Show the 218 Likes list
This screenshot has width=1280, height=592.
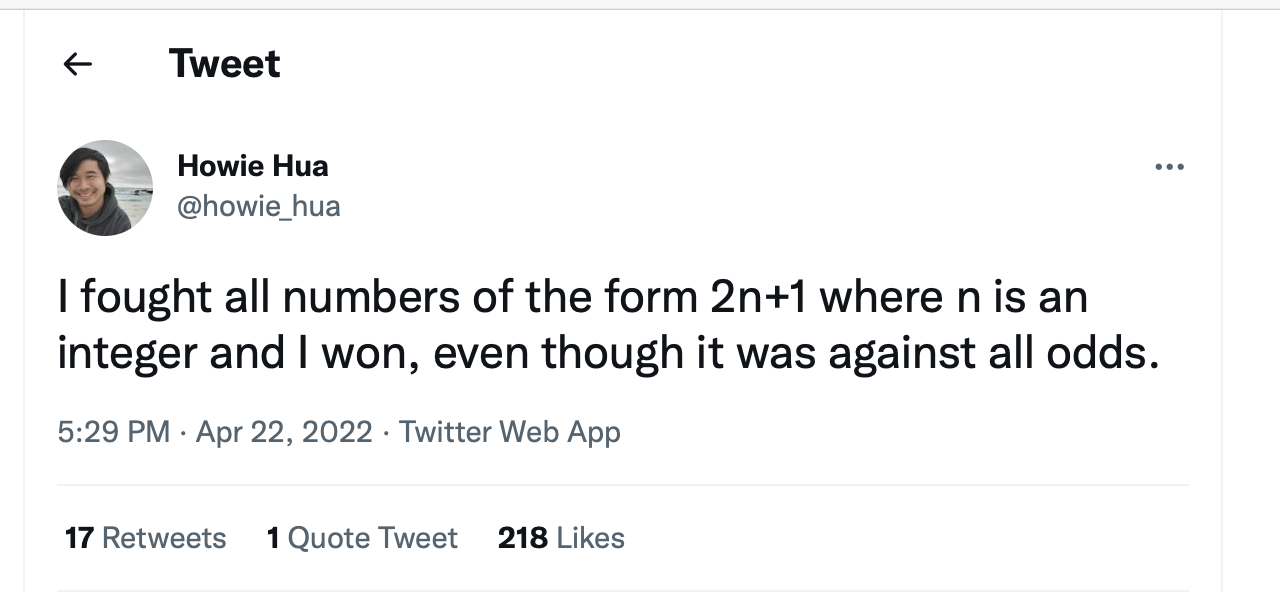561,538
